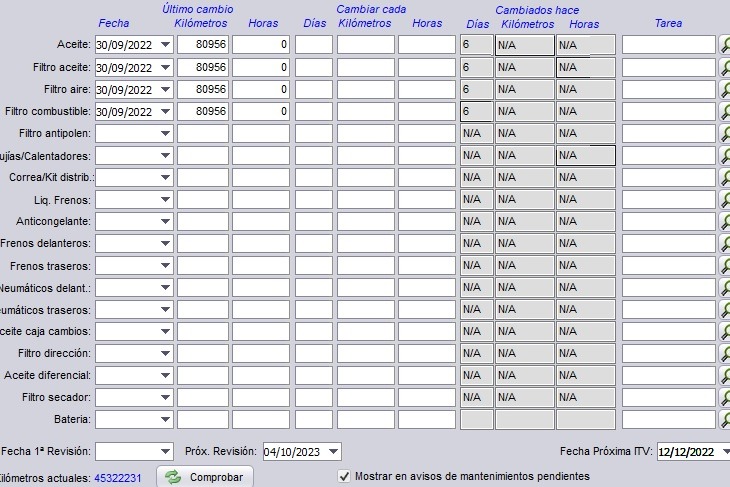Open the Filtro antipolen date dropdown
This screenshot has height=487, width=730.
coord(165,134)
